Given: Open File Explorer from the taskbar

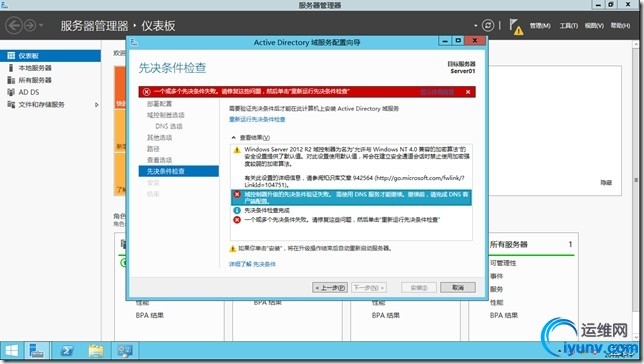Looking at the screenshot, I should pyautogui.click(x=96, y=351).
